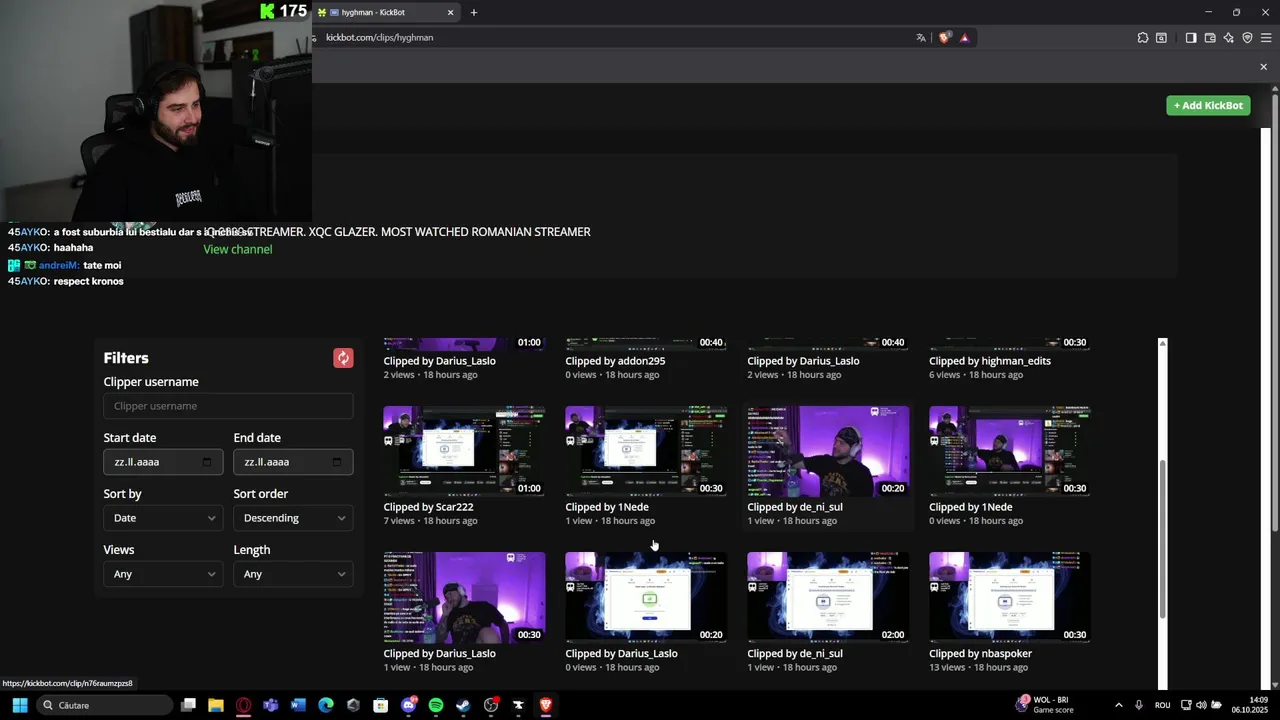1280x720 pixels.
Task: Open the clip by 1Nede with 1 view
Action: [646, 451]
